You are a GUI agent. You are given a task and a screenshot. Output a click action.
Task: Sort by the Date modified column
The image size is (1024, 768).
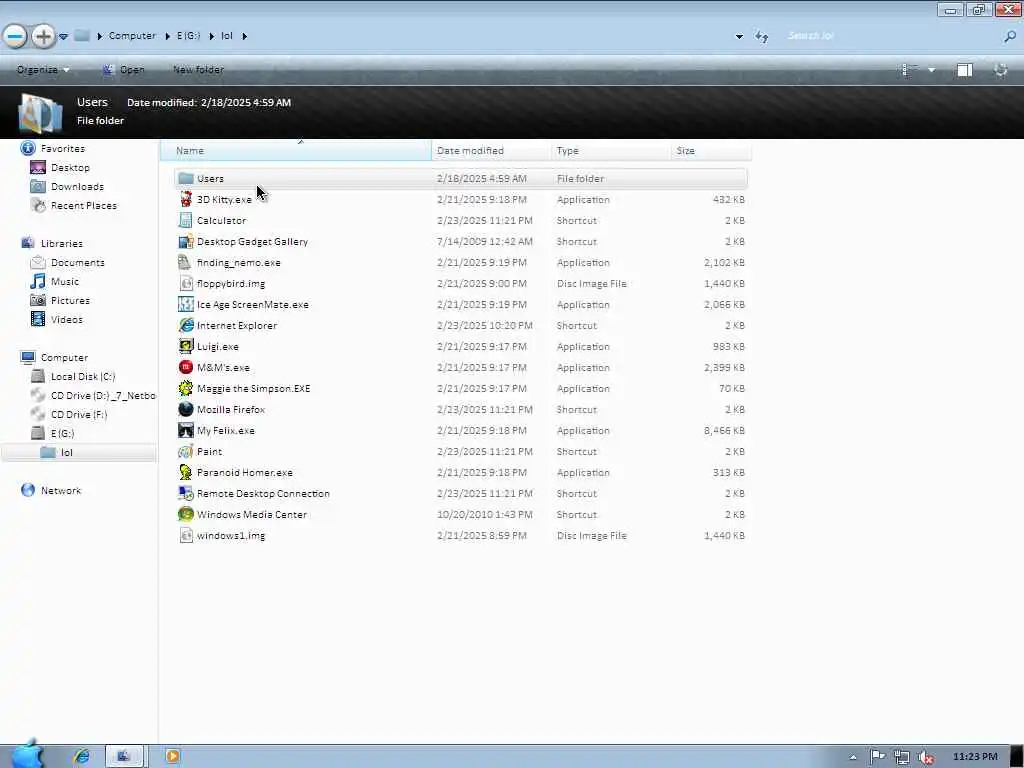491,150
